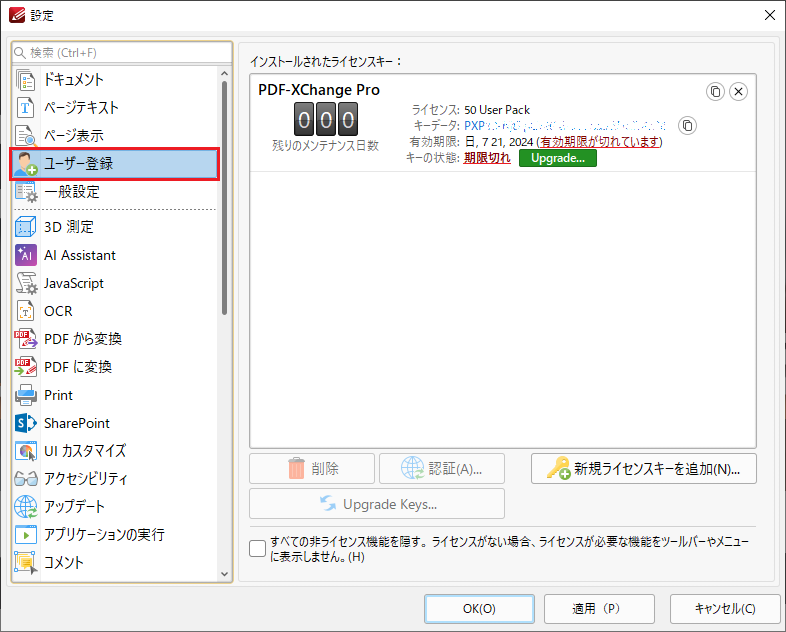The height and width of the screenshot is (632, 786).
Task: Click the ページ表示 magnifier page icon
Action: click(x=26, y=136)
